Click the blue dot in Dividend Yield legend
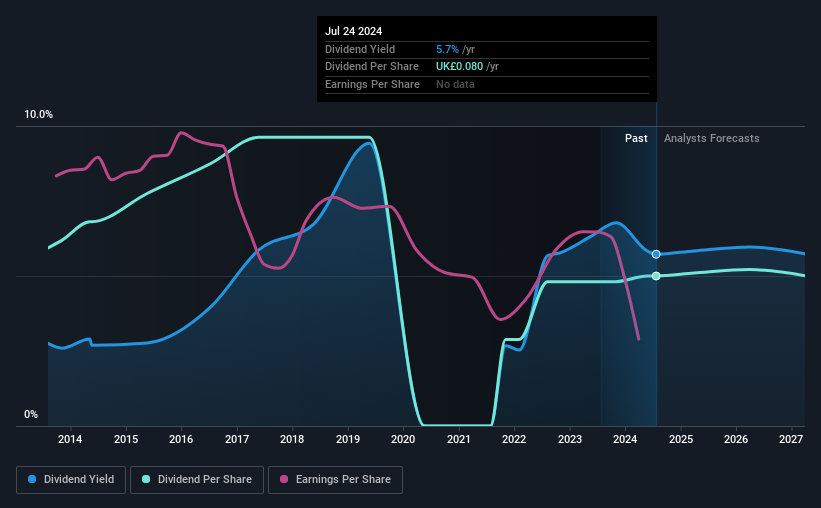Viewport: 821px width, 508px height. 32,479
